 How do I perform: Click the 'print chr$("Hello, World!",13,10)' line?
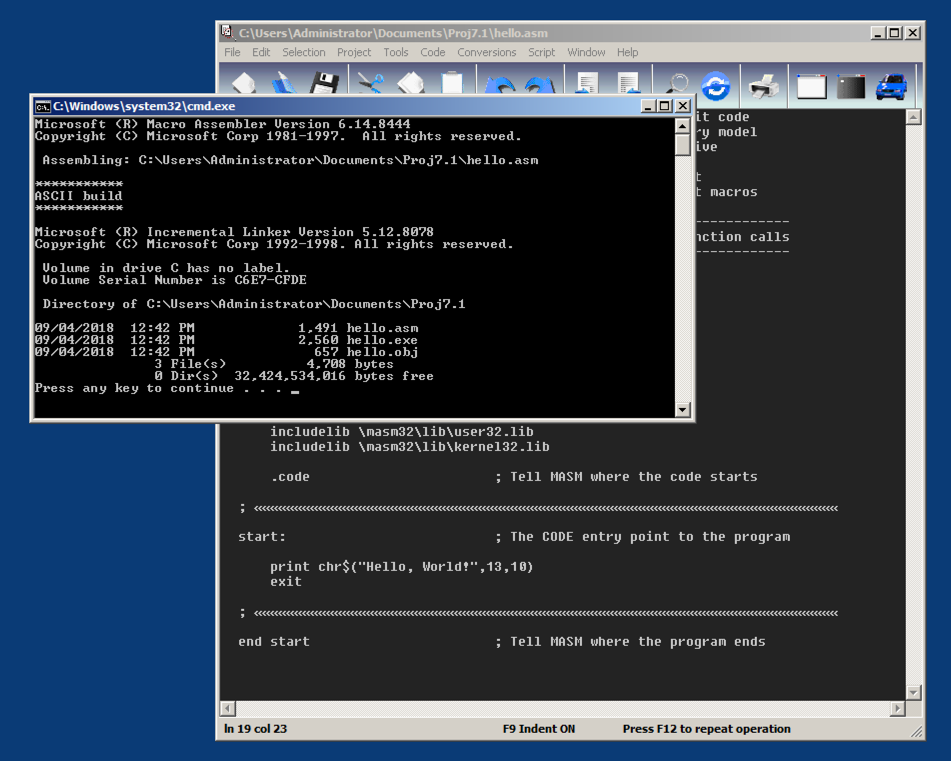pos(402,567)
